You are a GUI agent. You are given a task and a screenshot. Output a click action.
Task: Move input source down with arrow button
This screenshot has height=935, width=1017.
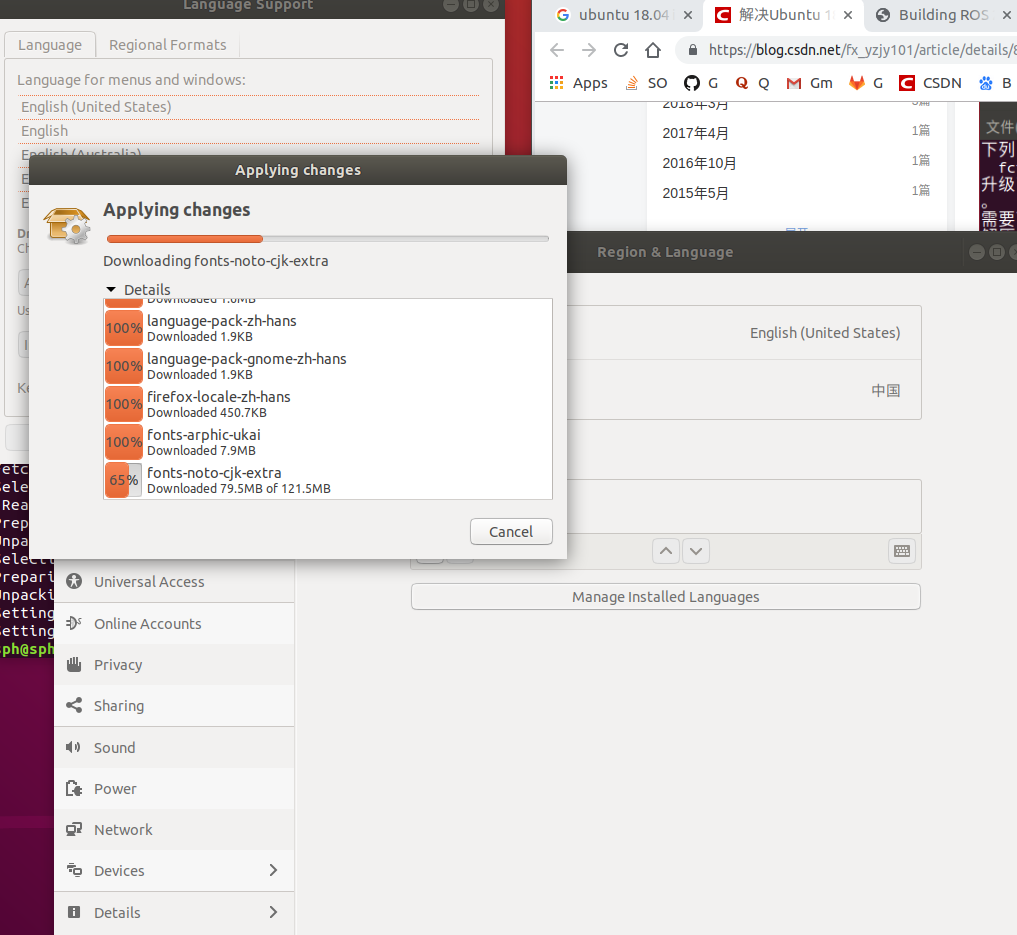pyautogui.click(x=696, y=551)
